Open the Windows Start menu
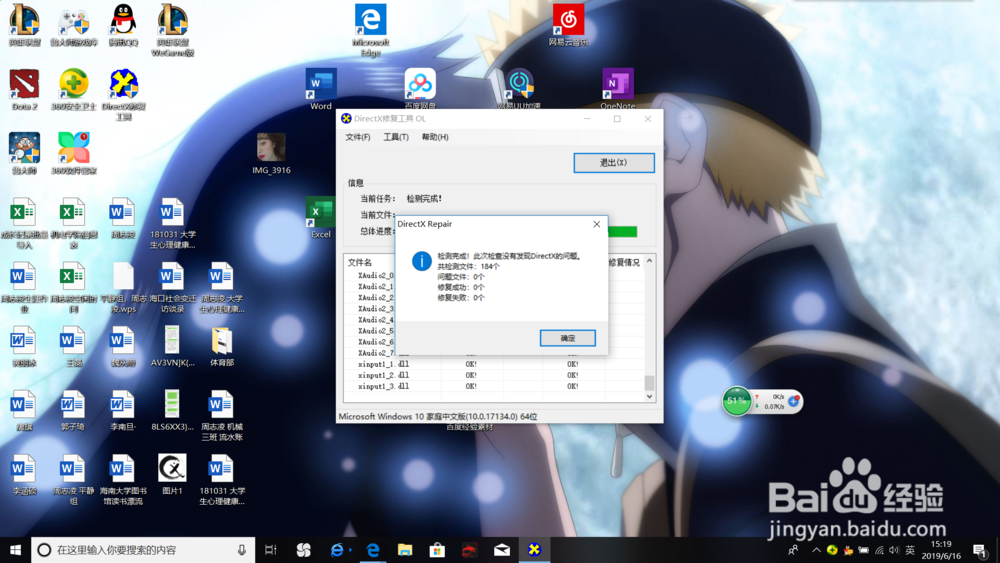This screenshot has height=563, width=1000. click(15, 550)
